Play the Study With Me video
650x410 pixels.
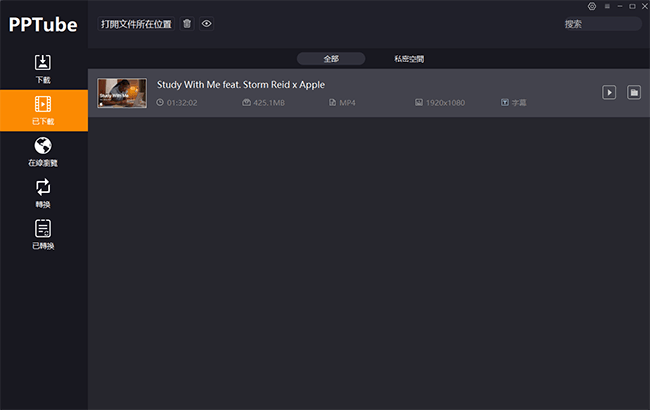pyautogui.click(x=609, y=92)
